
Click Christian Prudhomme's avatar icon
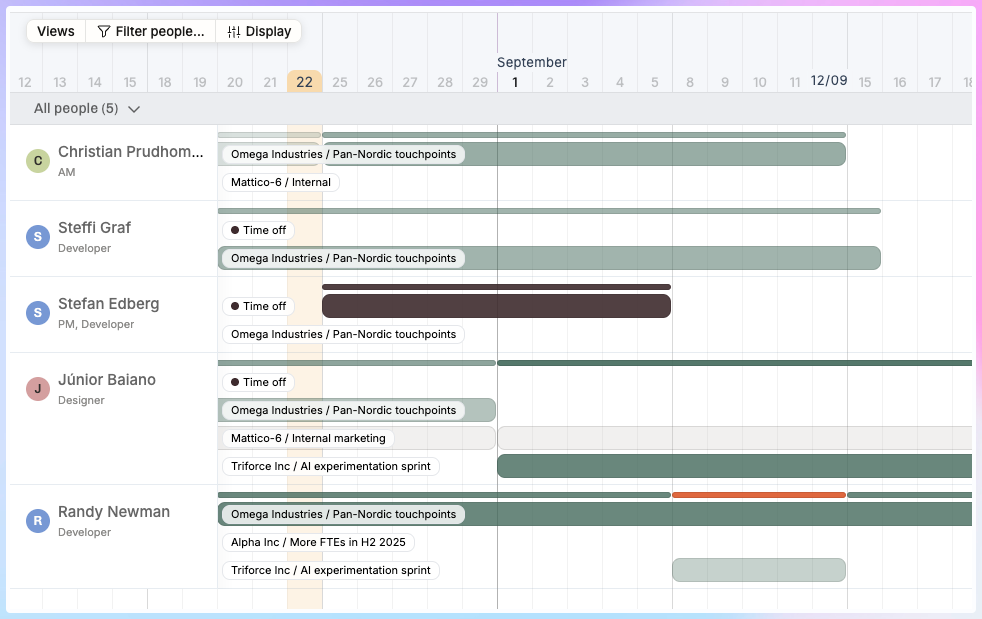tap(37, 161)
